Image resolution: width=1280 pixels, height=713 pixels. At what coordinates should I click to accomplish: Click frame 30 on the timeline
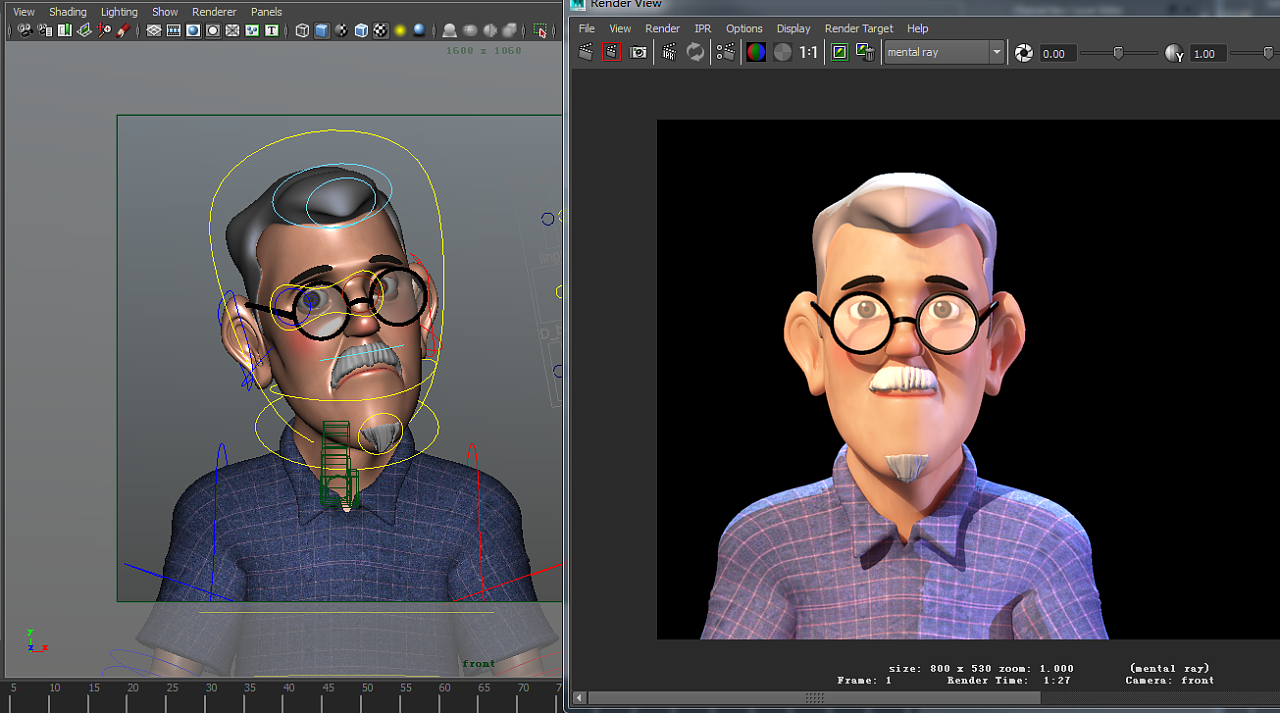pyautogui.click(x=211, y=690)
